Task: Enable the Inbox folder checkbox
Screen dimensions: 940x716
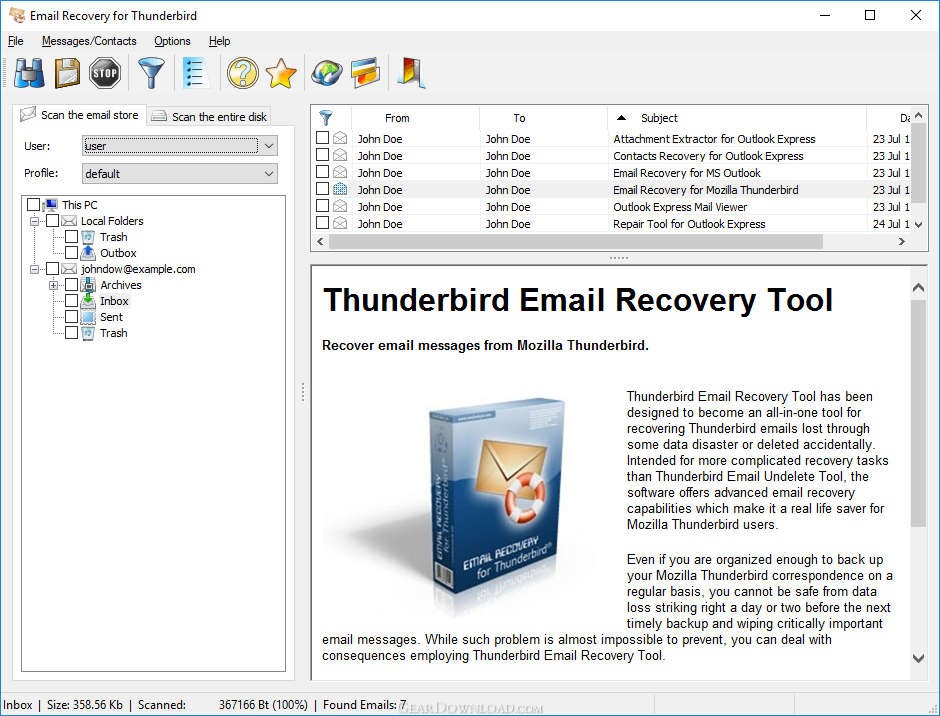Action: point(71,300)
